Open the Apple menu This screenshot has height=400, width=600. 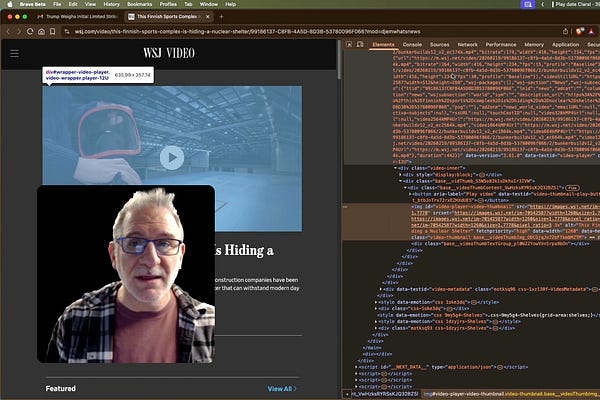(x=10, y=4)
